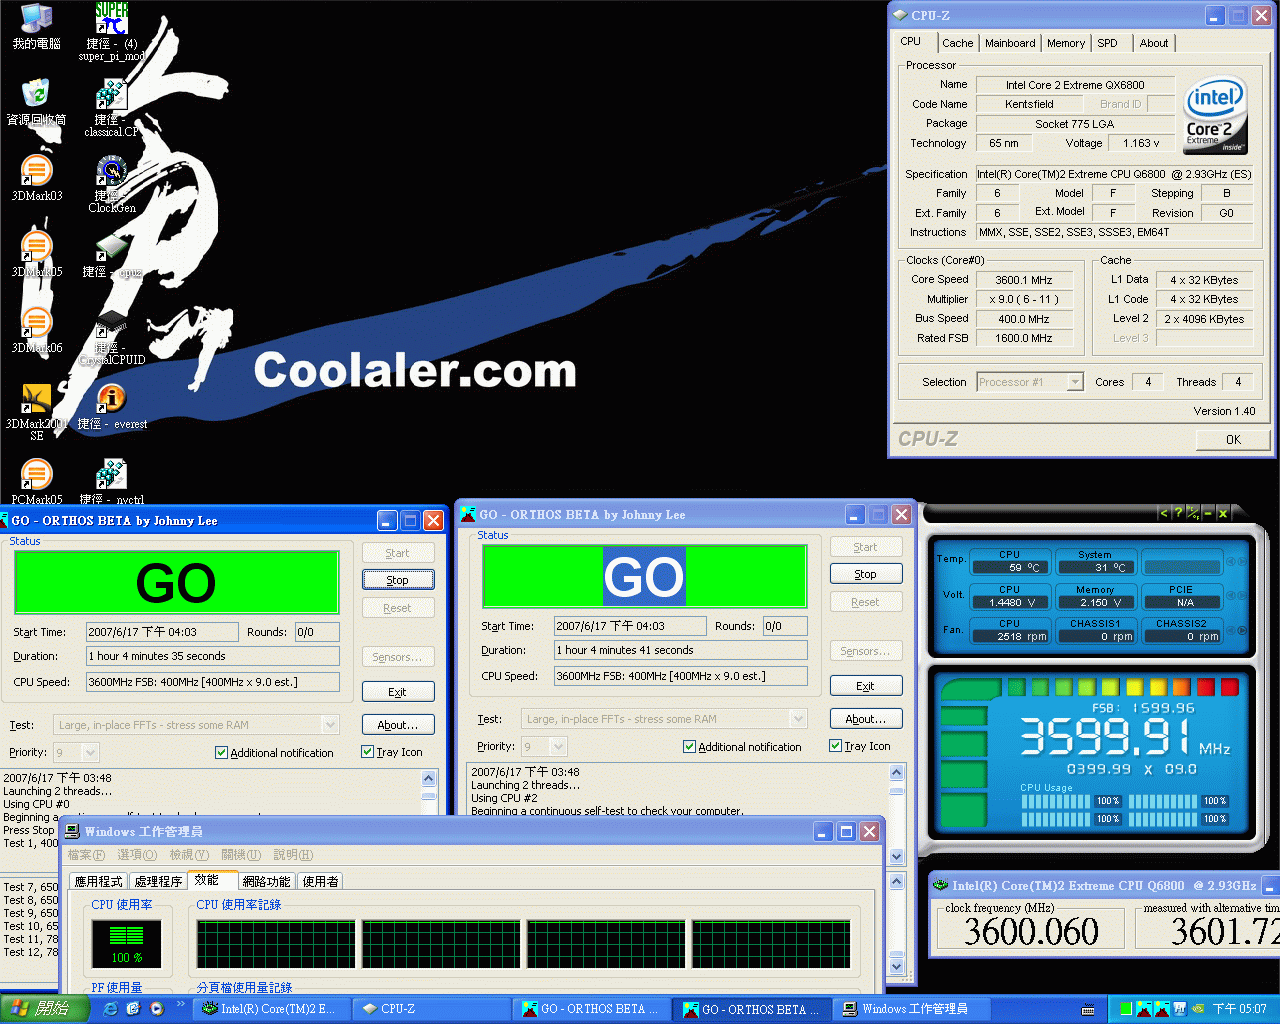Open the Processor #1 selection dropdown in CPU-Z
Viewport: 1280px width, 1024px height.
(x=1075, y=382)
